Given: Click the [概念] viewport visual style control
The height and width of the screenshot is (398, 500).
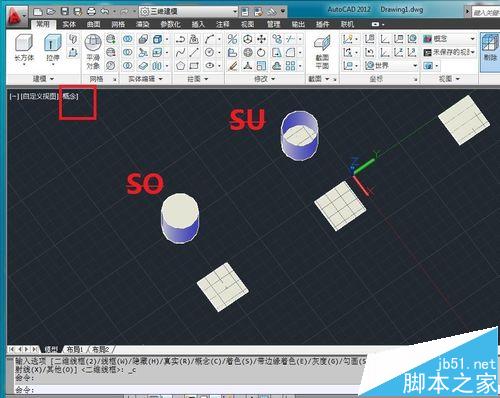Looking at the screenshot, I should coord(70,97).
